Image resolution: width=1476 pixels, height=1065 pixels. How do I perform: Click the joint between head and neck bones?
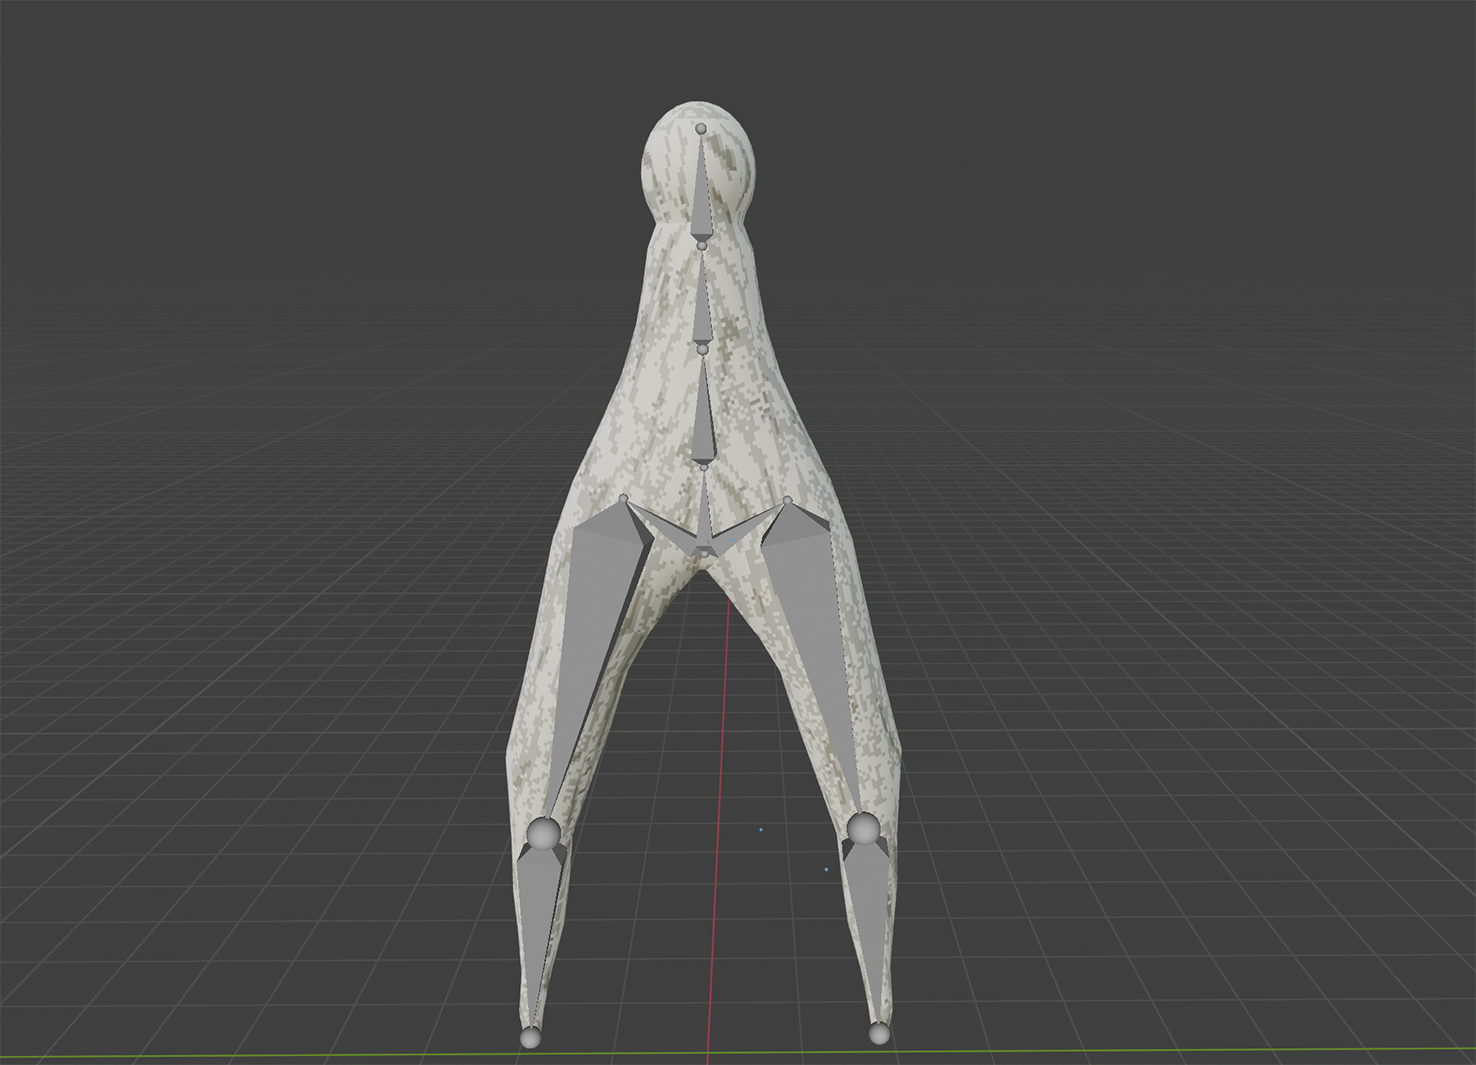tap(702, 245)
